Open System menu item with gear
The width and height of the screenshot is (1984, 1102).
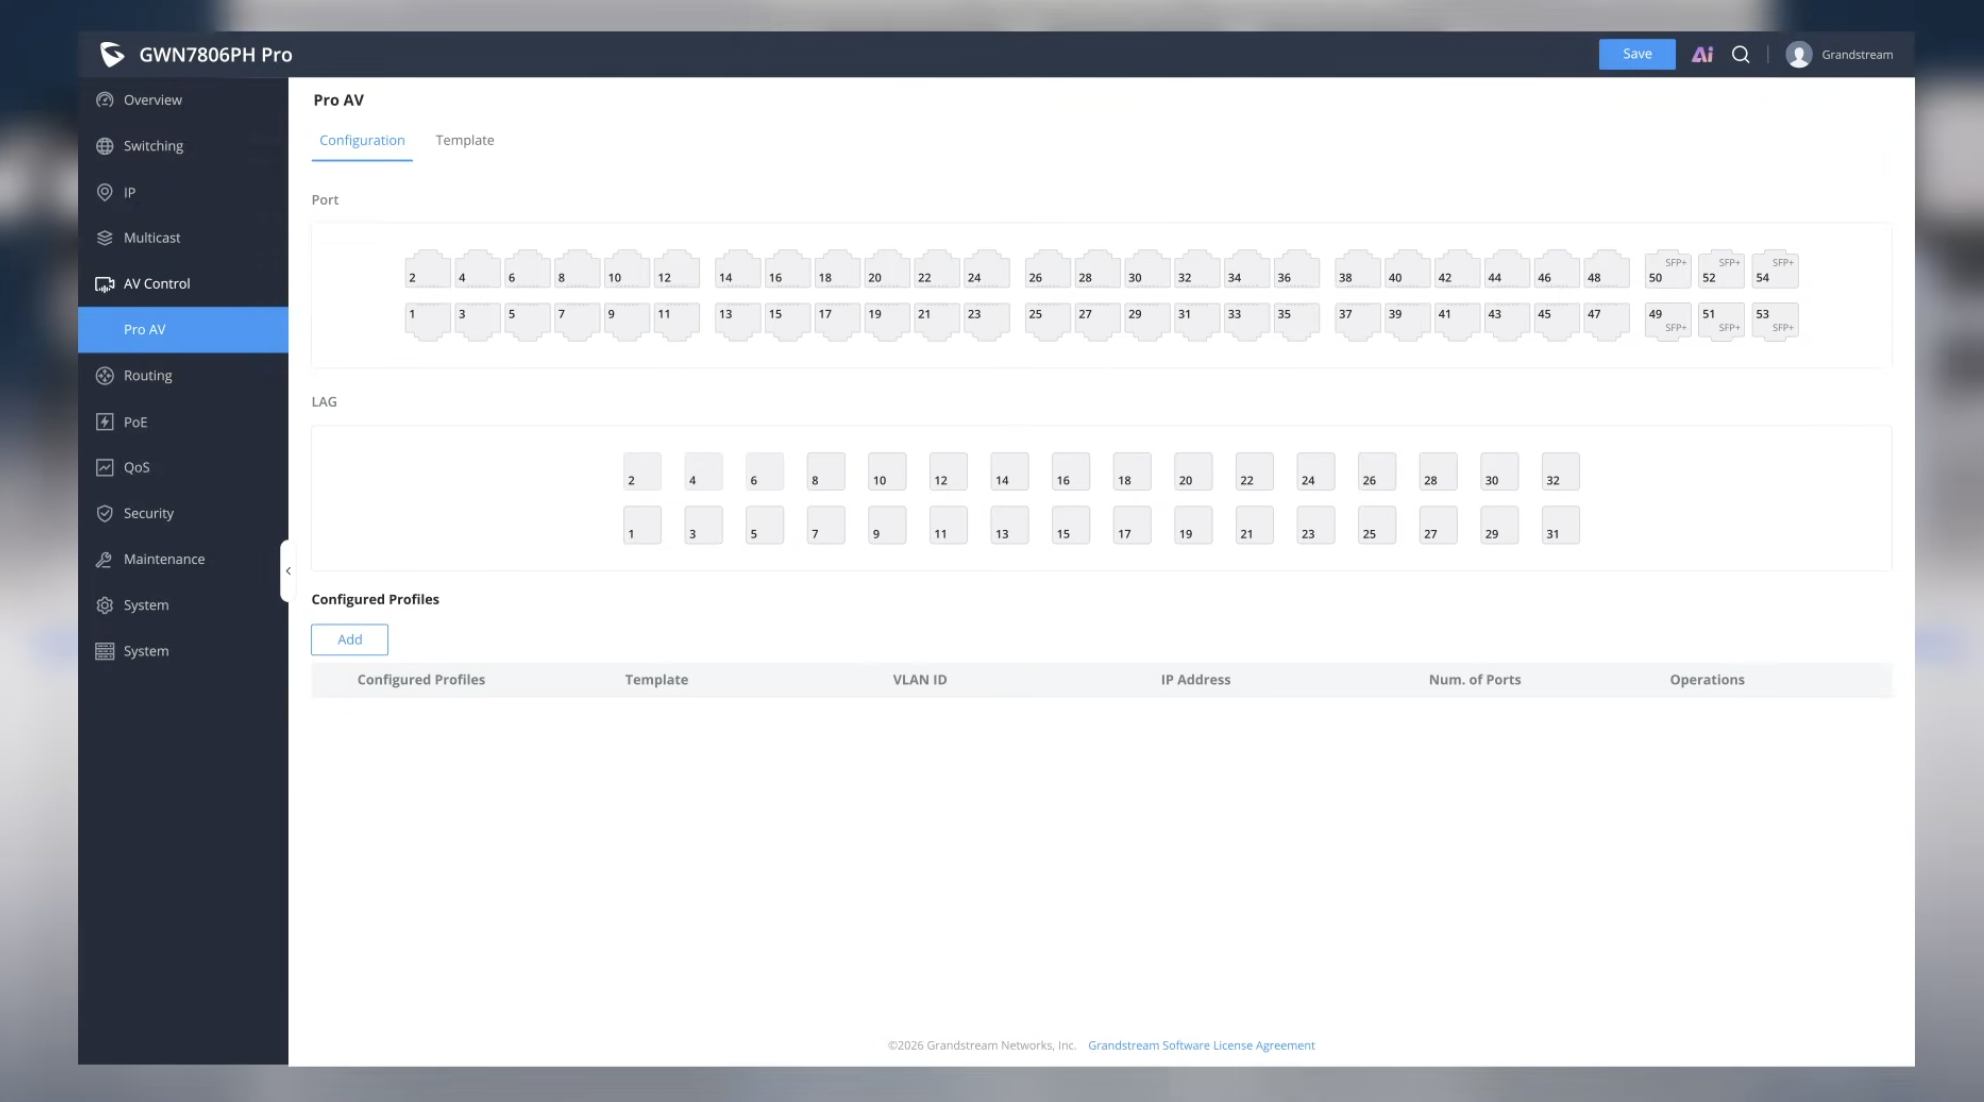click(x=183, y=605)
